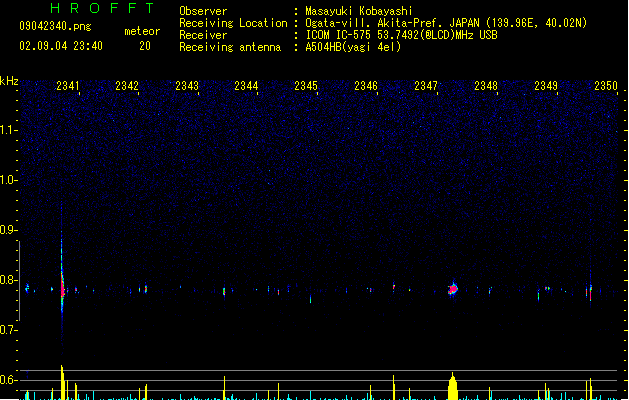Click the date stamp 02.09.04 23:40
This screenshot has height=400, width=629.
(x=61, y=46)
